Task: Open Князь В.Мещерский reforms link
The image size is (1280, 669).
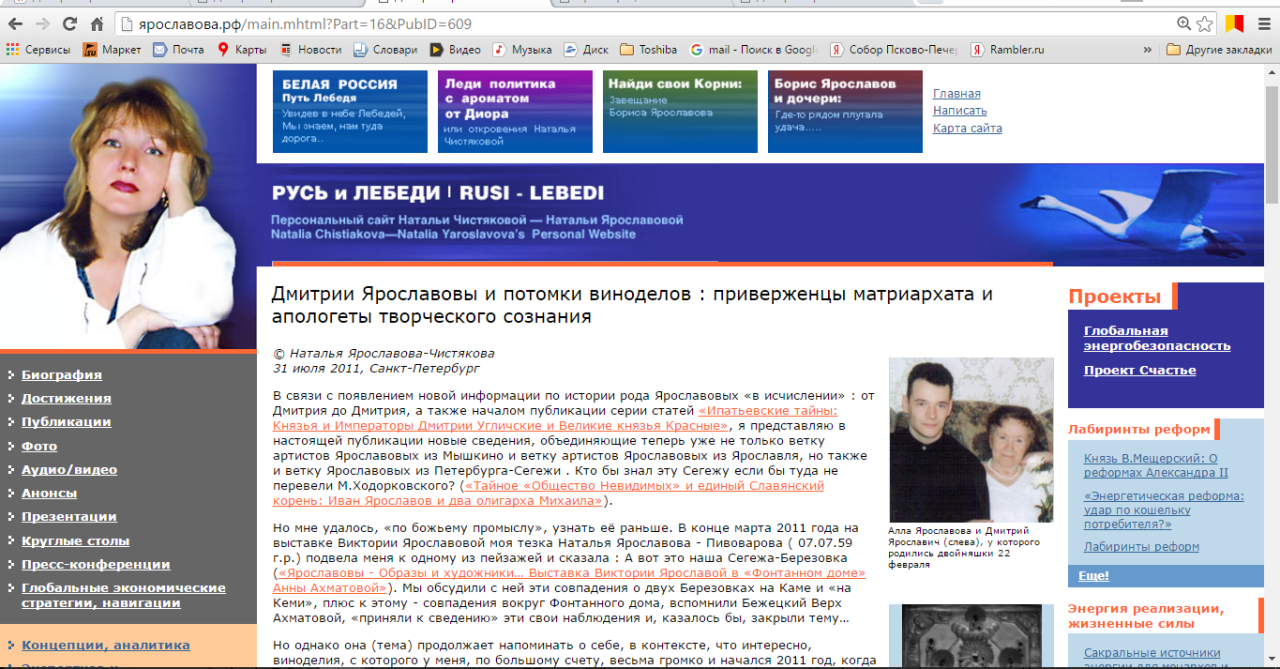Action: pos(1156,465)
